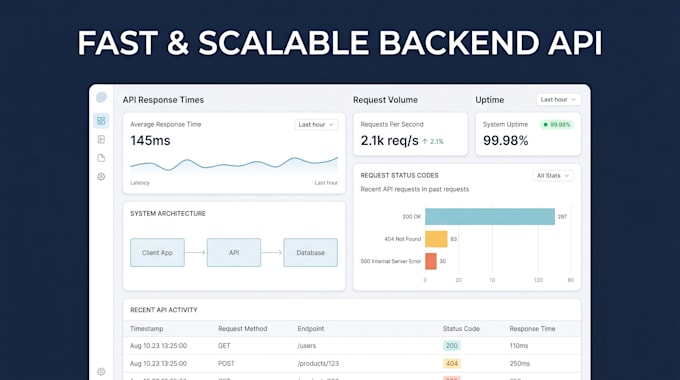The height and width of the screenshot is (380, 680).
Task: Click the blue 200 OK bar
Action: click(x=490, y=216)
